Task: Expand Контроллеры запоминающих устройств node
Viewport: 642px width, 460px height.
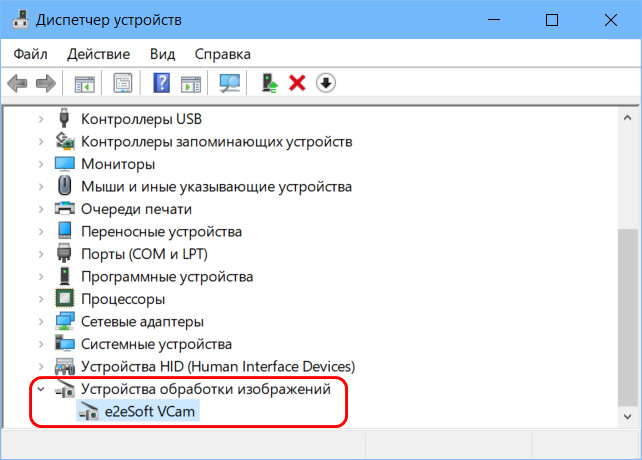Action: point(41,142)
